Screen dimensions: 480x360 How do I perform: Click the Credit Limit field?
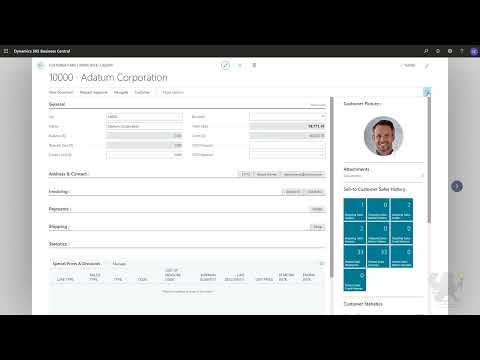pos(144,155)
